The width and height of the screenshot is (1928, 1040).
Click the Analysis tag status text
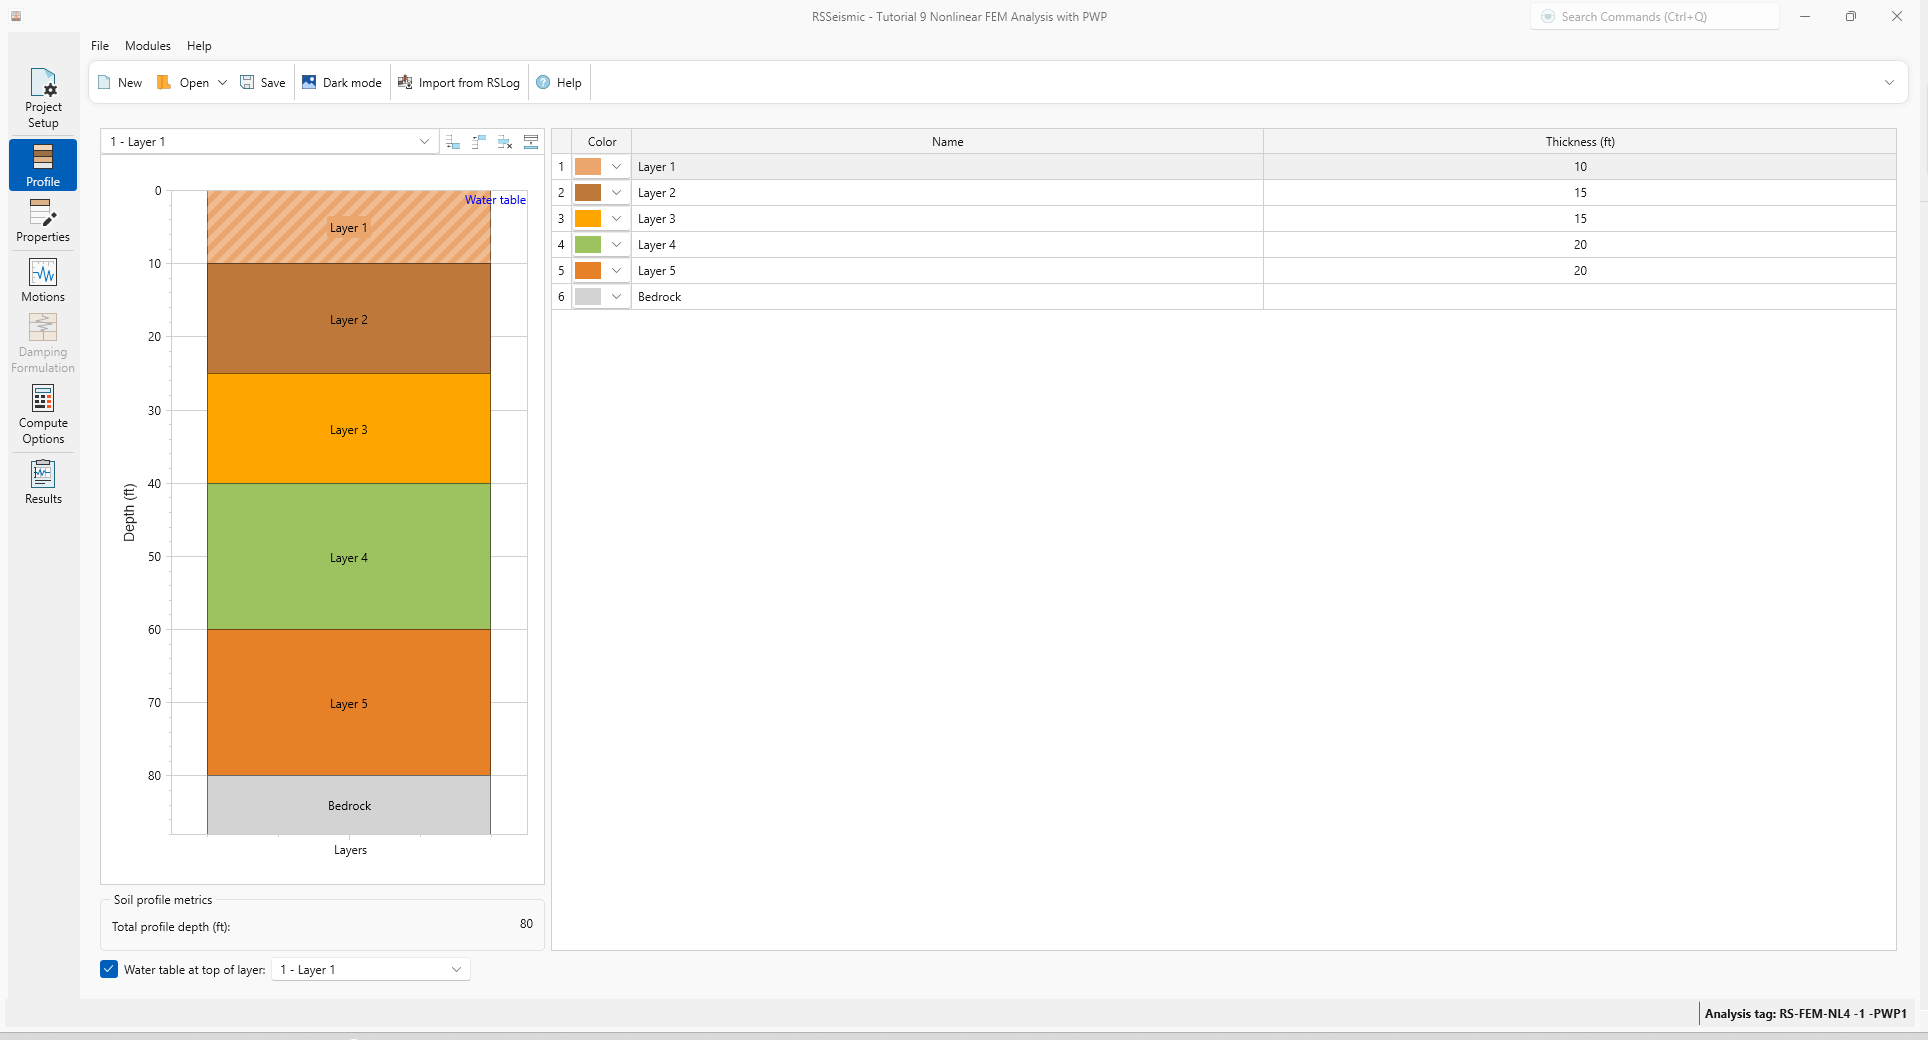tap(1805, 1014)
